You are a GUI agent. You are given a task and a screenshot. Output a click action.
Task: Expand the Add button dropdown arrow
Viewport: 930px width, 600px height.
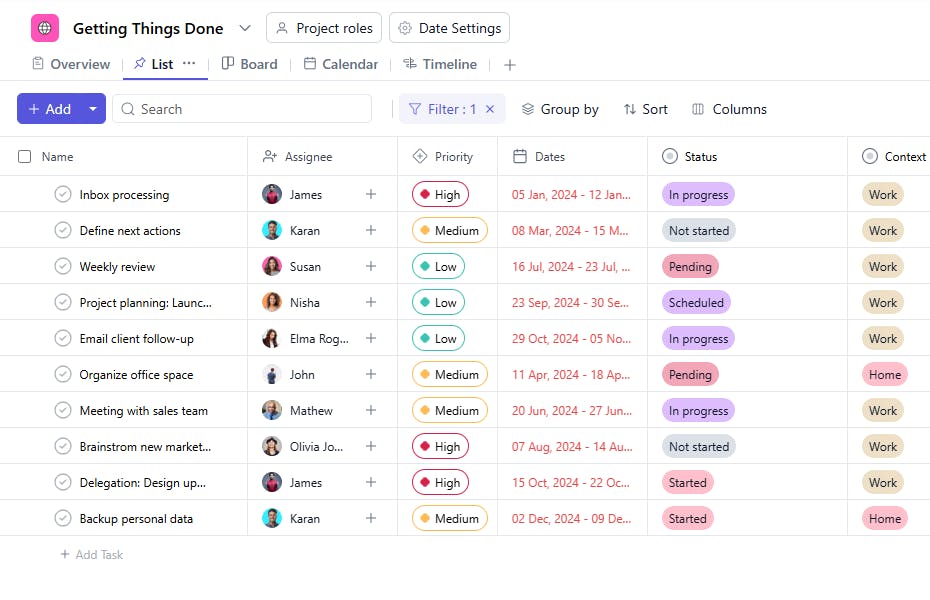coord(93,109)
